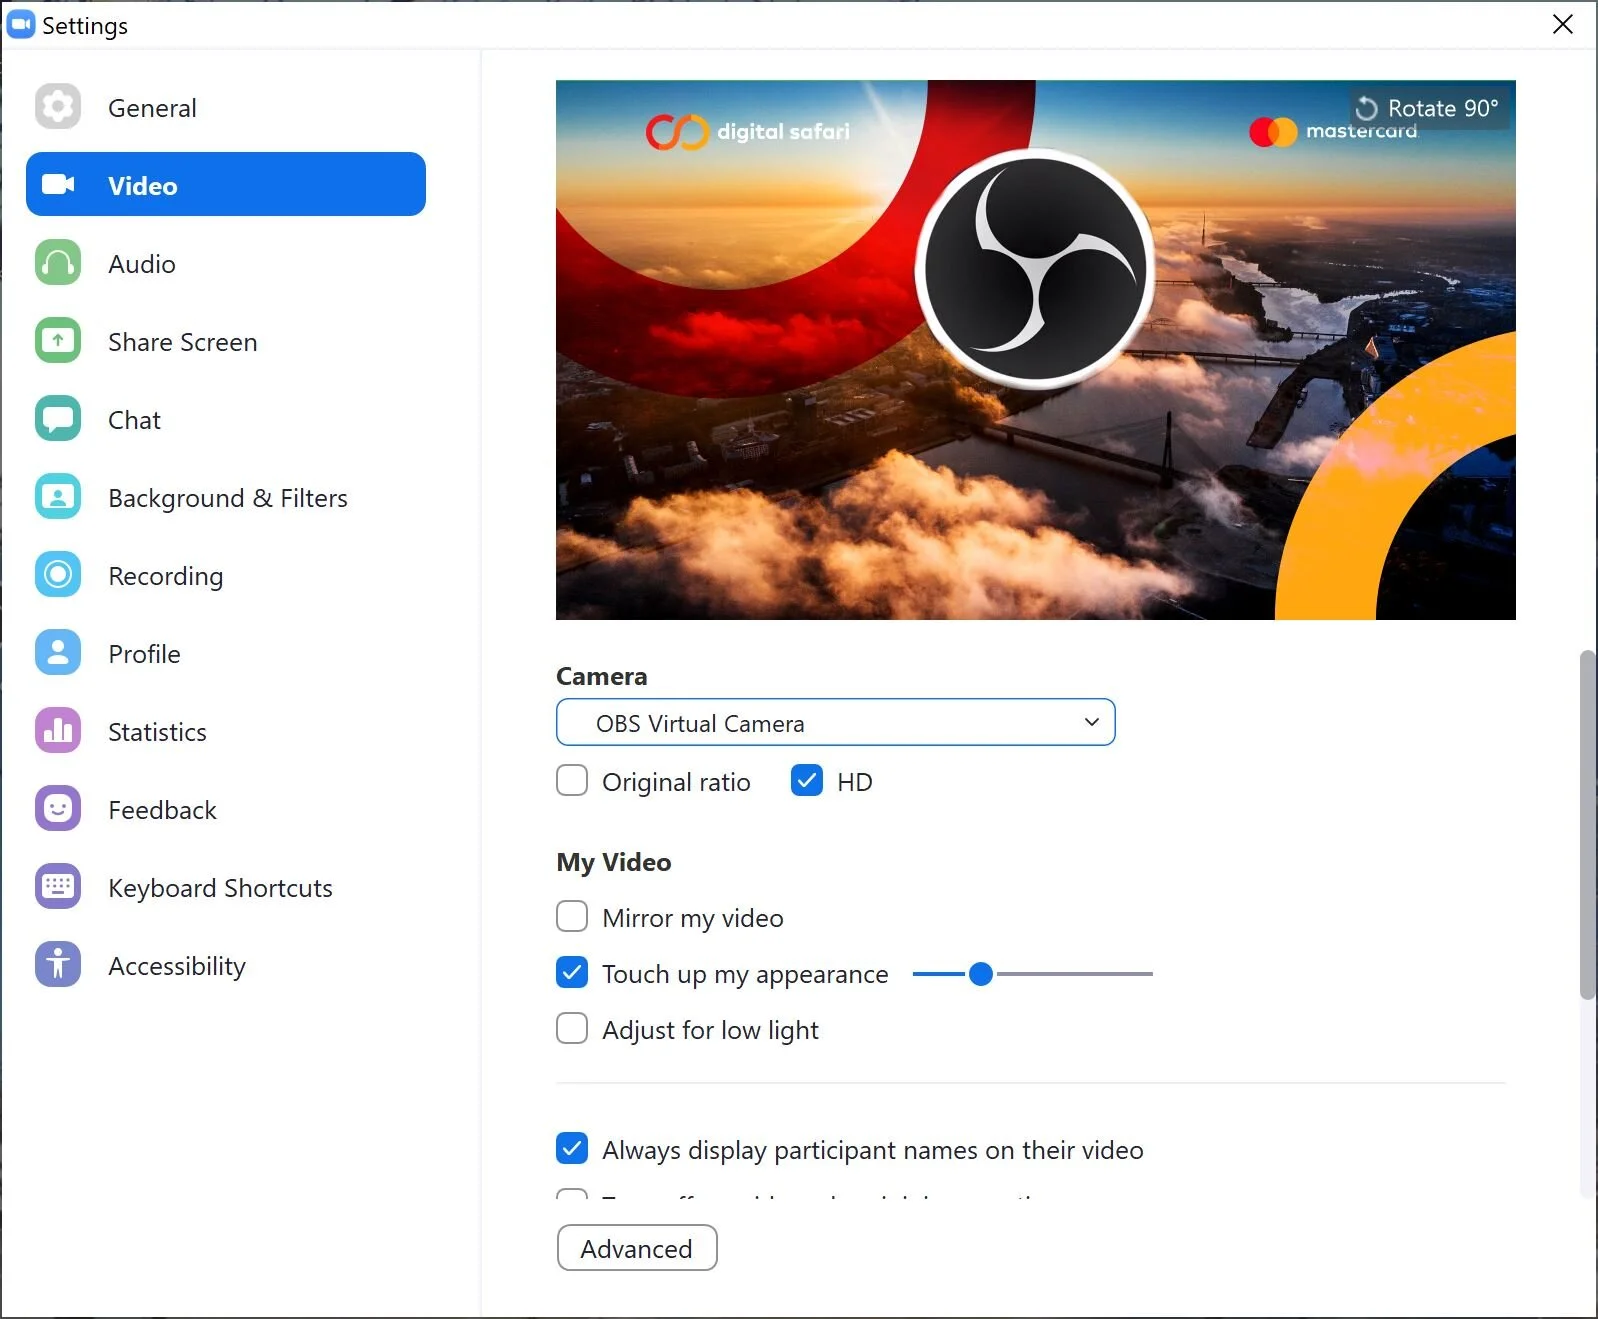Select the Video settings section
Screen dimensions: 1598x1319
click(226, 185)
